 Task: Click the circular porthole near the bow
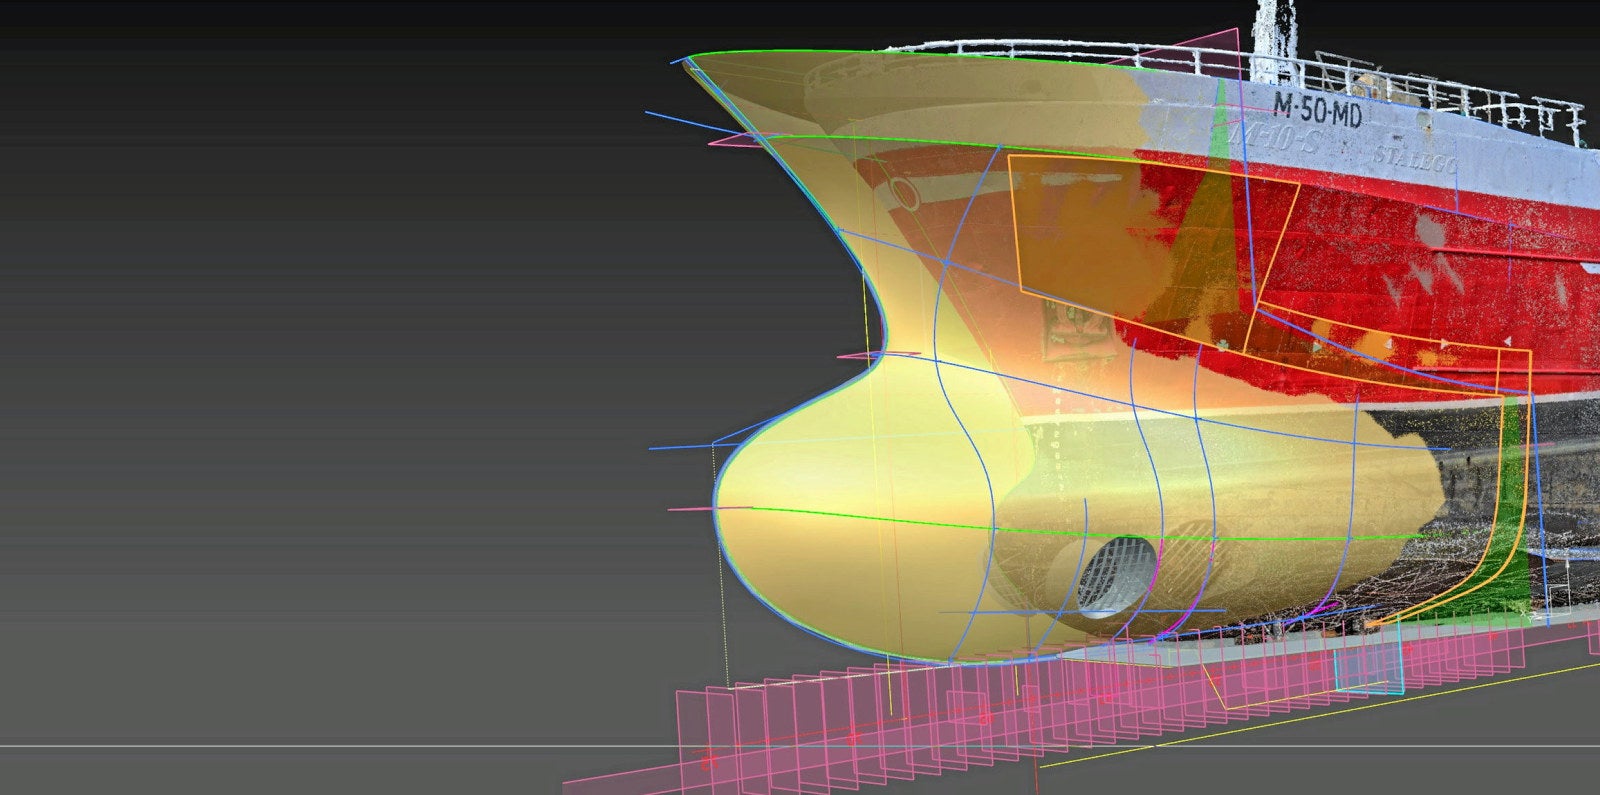tap(904, 193)
